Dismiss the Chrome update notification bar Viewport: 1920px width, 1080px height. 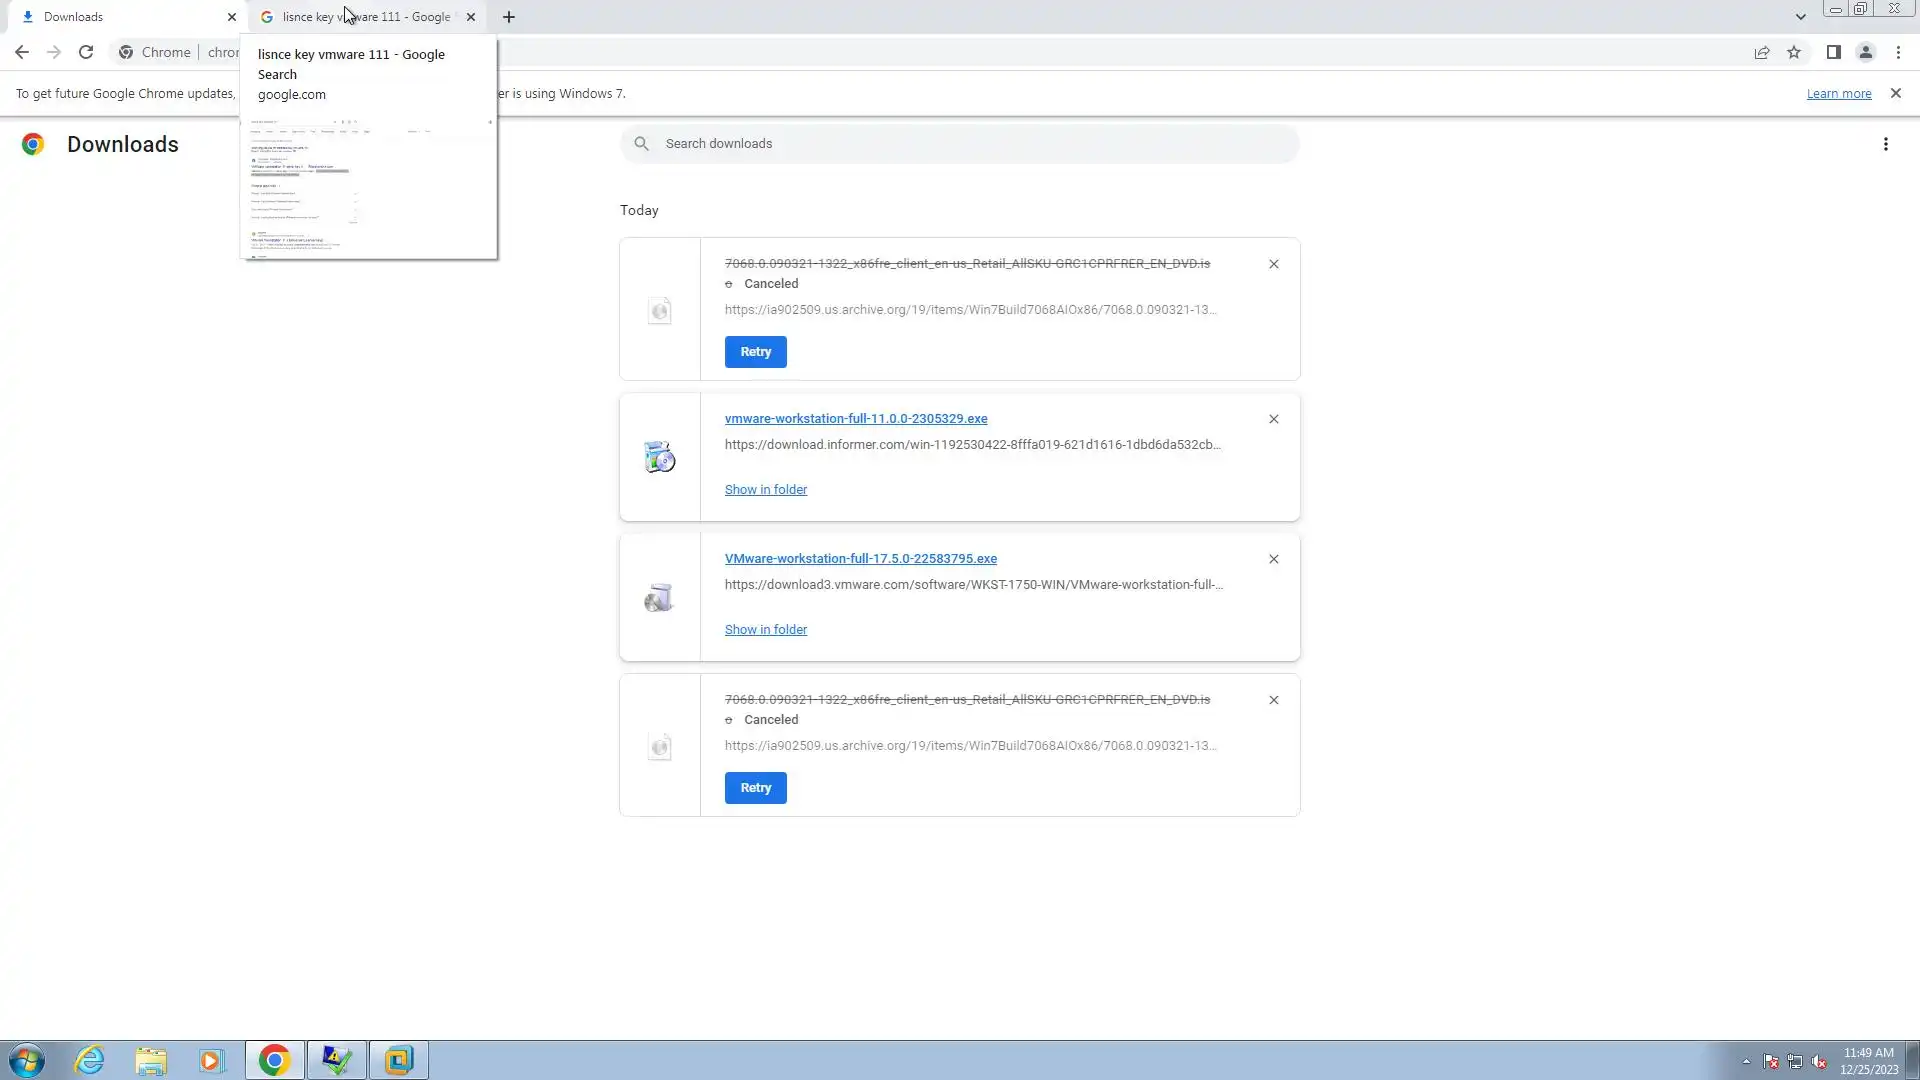[1895, 93]
